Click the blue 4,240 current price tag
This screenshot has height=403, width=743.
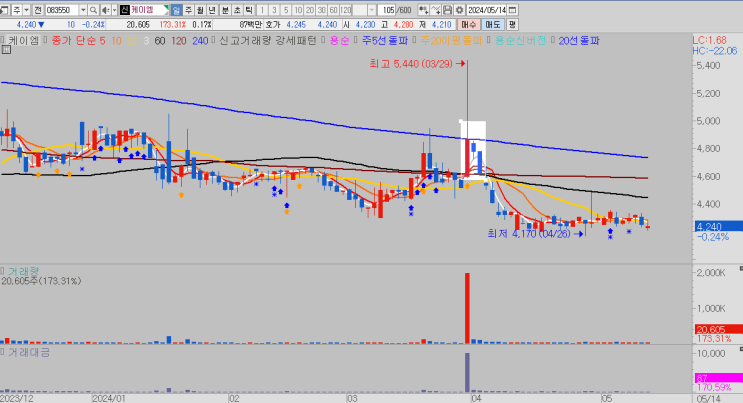click(x=718, y=227)
